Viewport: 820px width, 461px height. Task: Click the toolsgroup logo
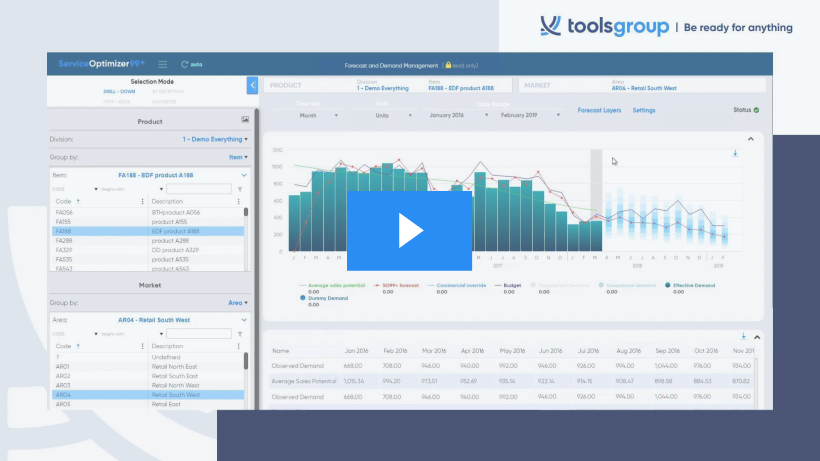point(605,26)
